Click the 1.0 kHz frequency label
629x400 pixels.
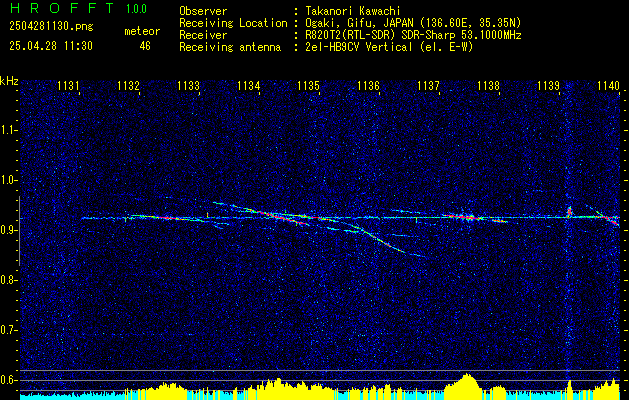click(x=9, y=180)
